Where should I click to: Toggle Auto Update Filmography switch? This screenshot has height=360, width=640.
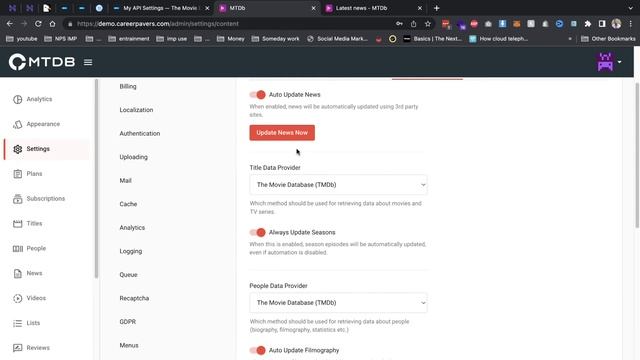click(x=258, y=350)
